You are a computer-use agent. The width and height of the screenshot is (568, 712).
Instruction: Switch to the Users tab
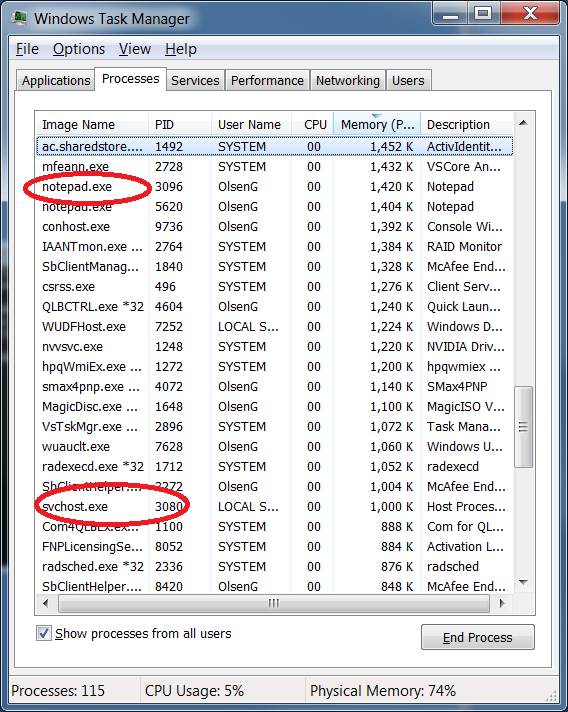408,80
